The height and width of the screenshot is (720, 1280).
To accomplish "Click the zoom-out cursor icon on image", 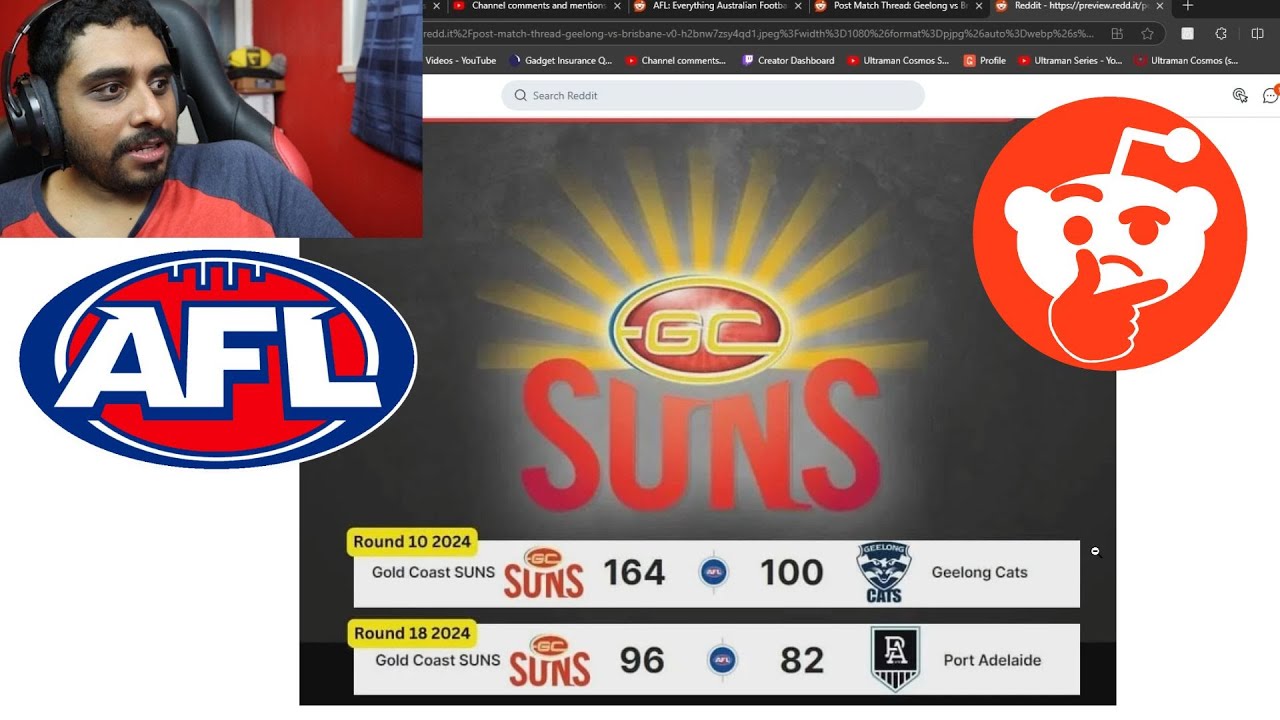I will (1095, 551).
